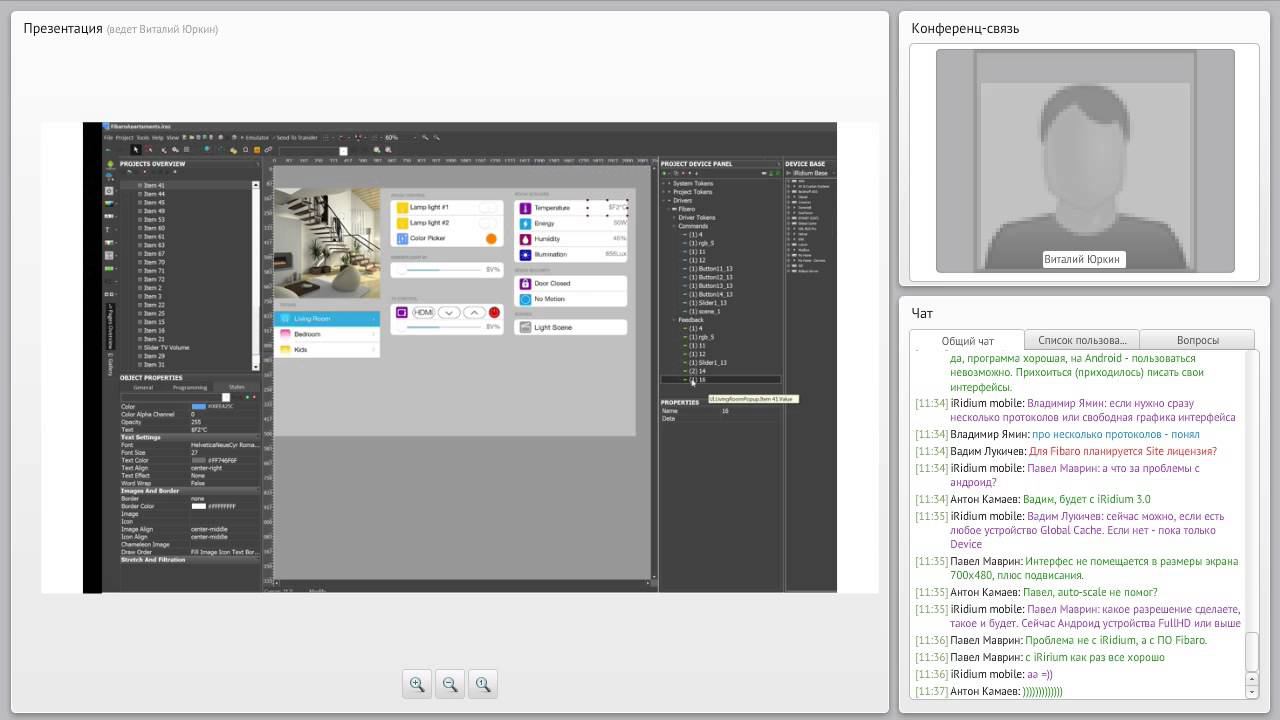The height and width of the screenshot is (720, 1280).
Task: Click the zoom in magnifier button
Action: pyautogui.click(x=417, y=684)
